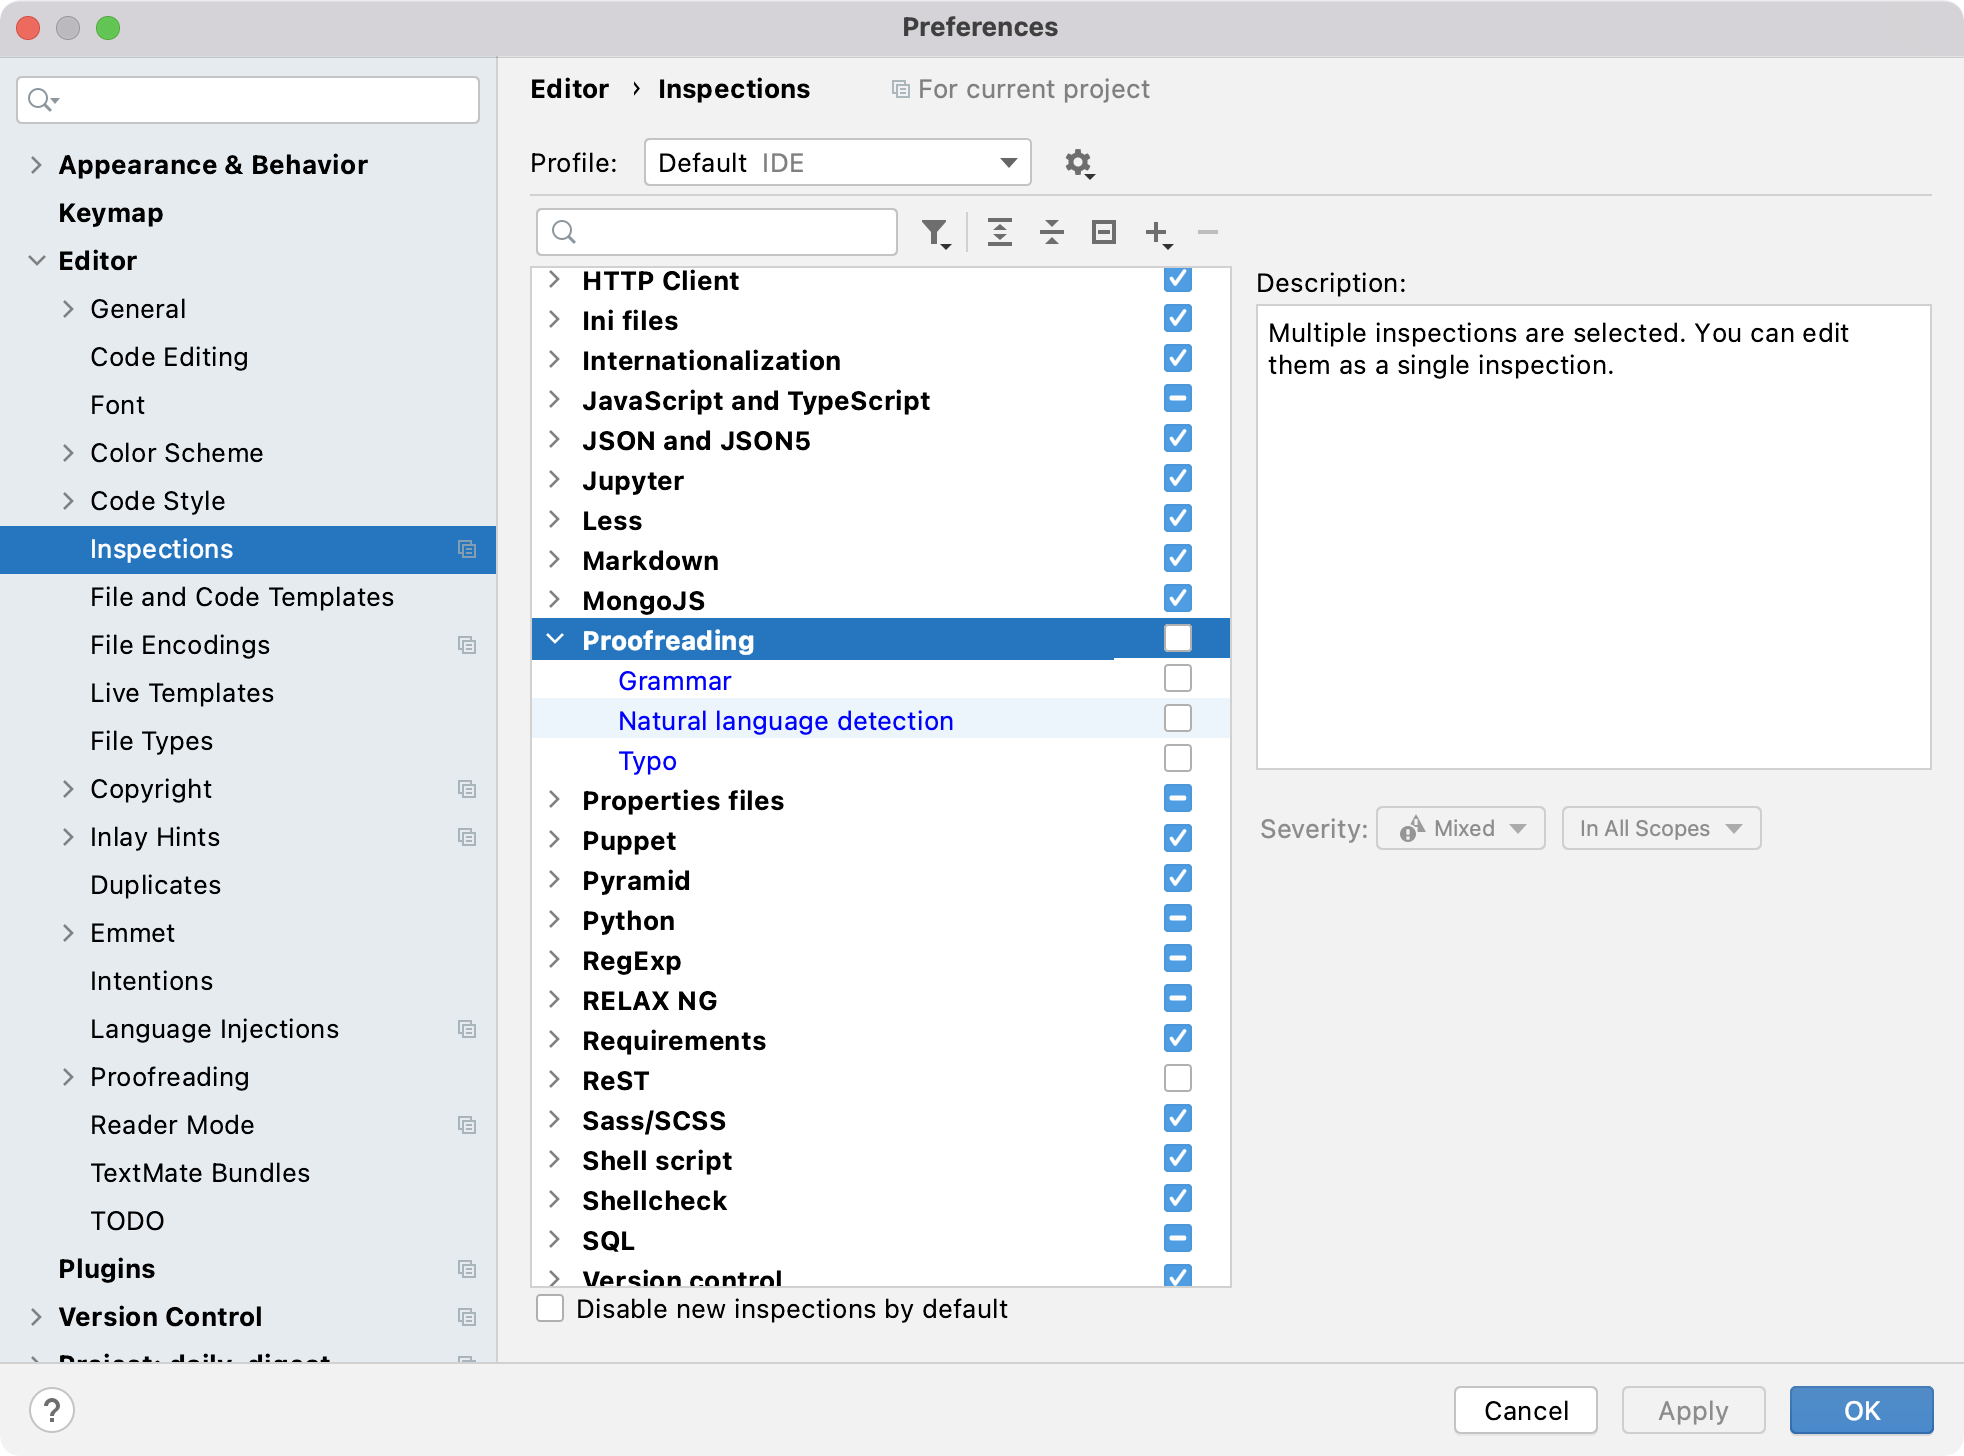The image size is (1964, 1456).
Task: Click the add new inspection icon
Action: pos(1156,232)
